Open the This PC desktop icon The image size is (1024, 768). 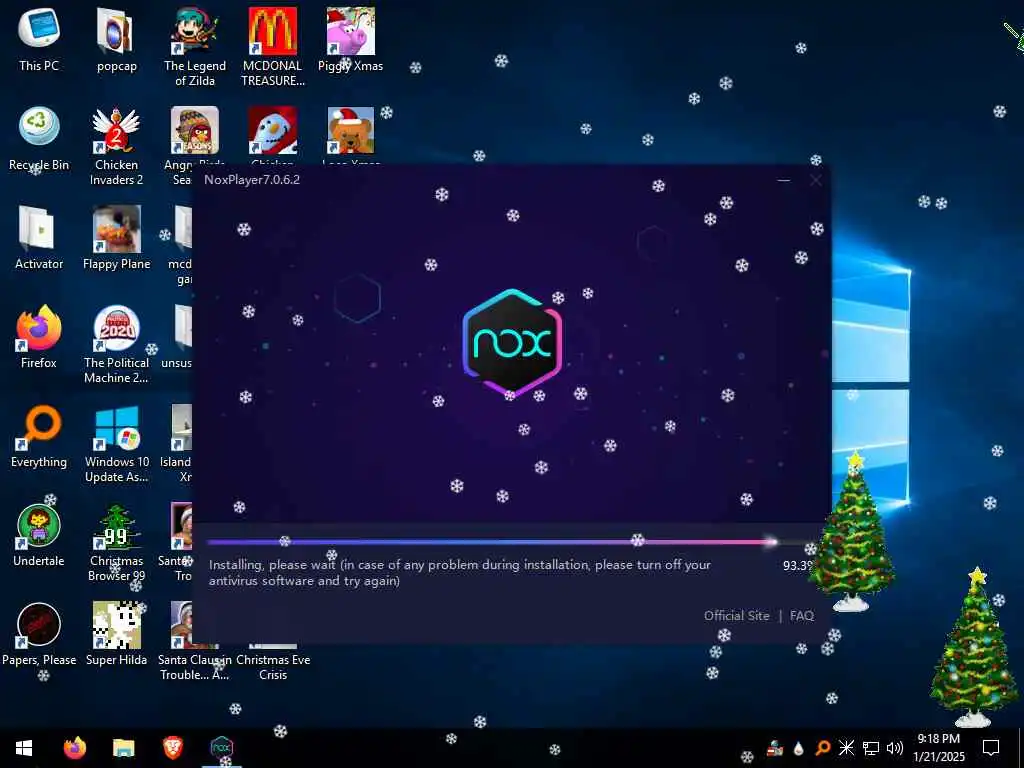coord(39,39)
